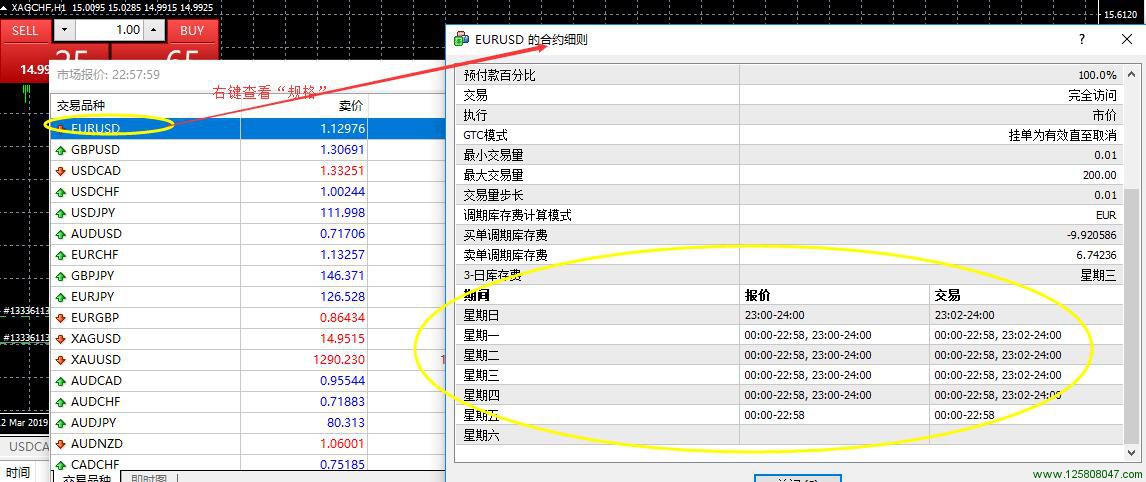The image size is (1146, 482).
Task: Click the XAGUSD down arrow icon
Action: (61, 339)
